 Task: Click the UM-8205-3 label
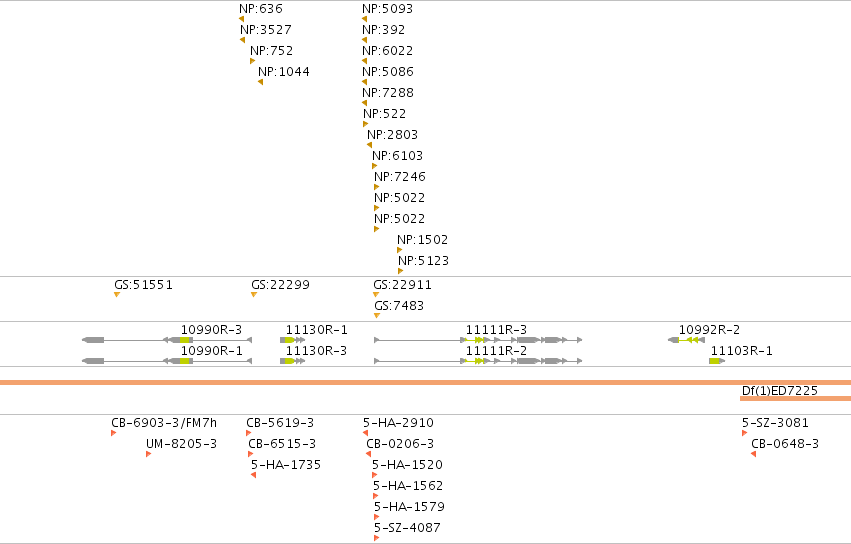pyautogui.click(x=181, y=444)
